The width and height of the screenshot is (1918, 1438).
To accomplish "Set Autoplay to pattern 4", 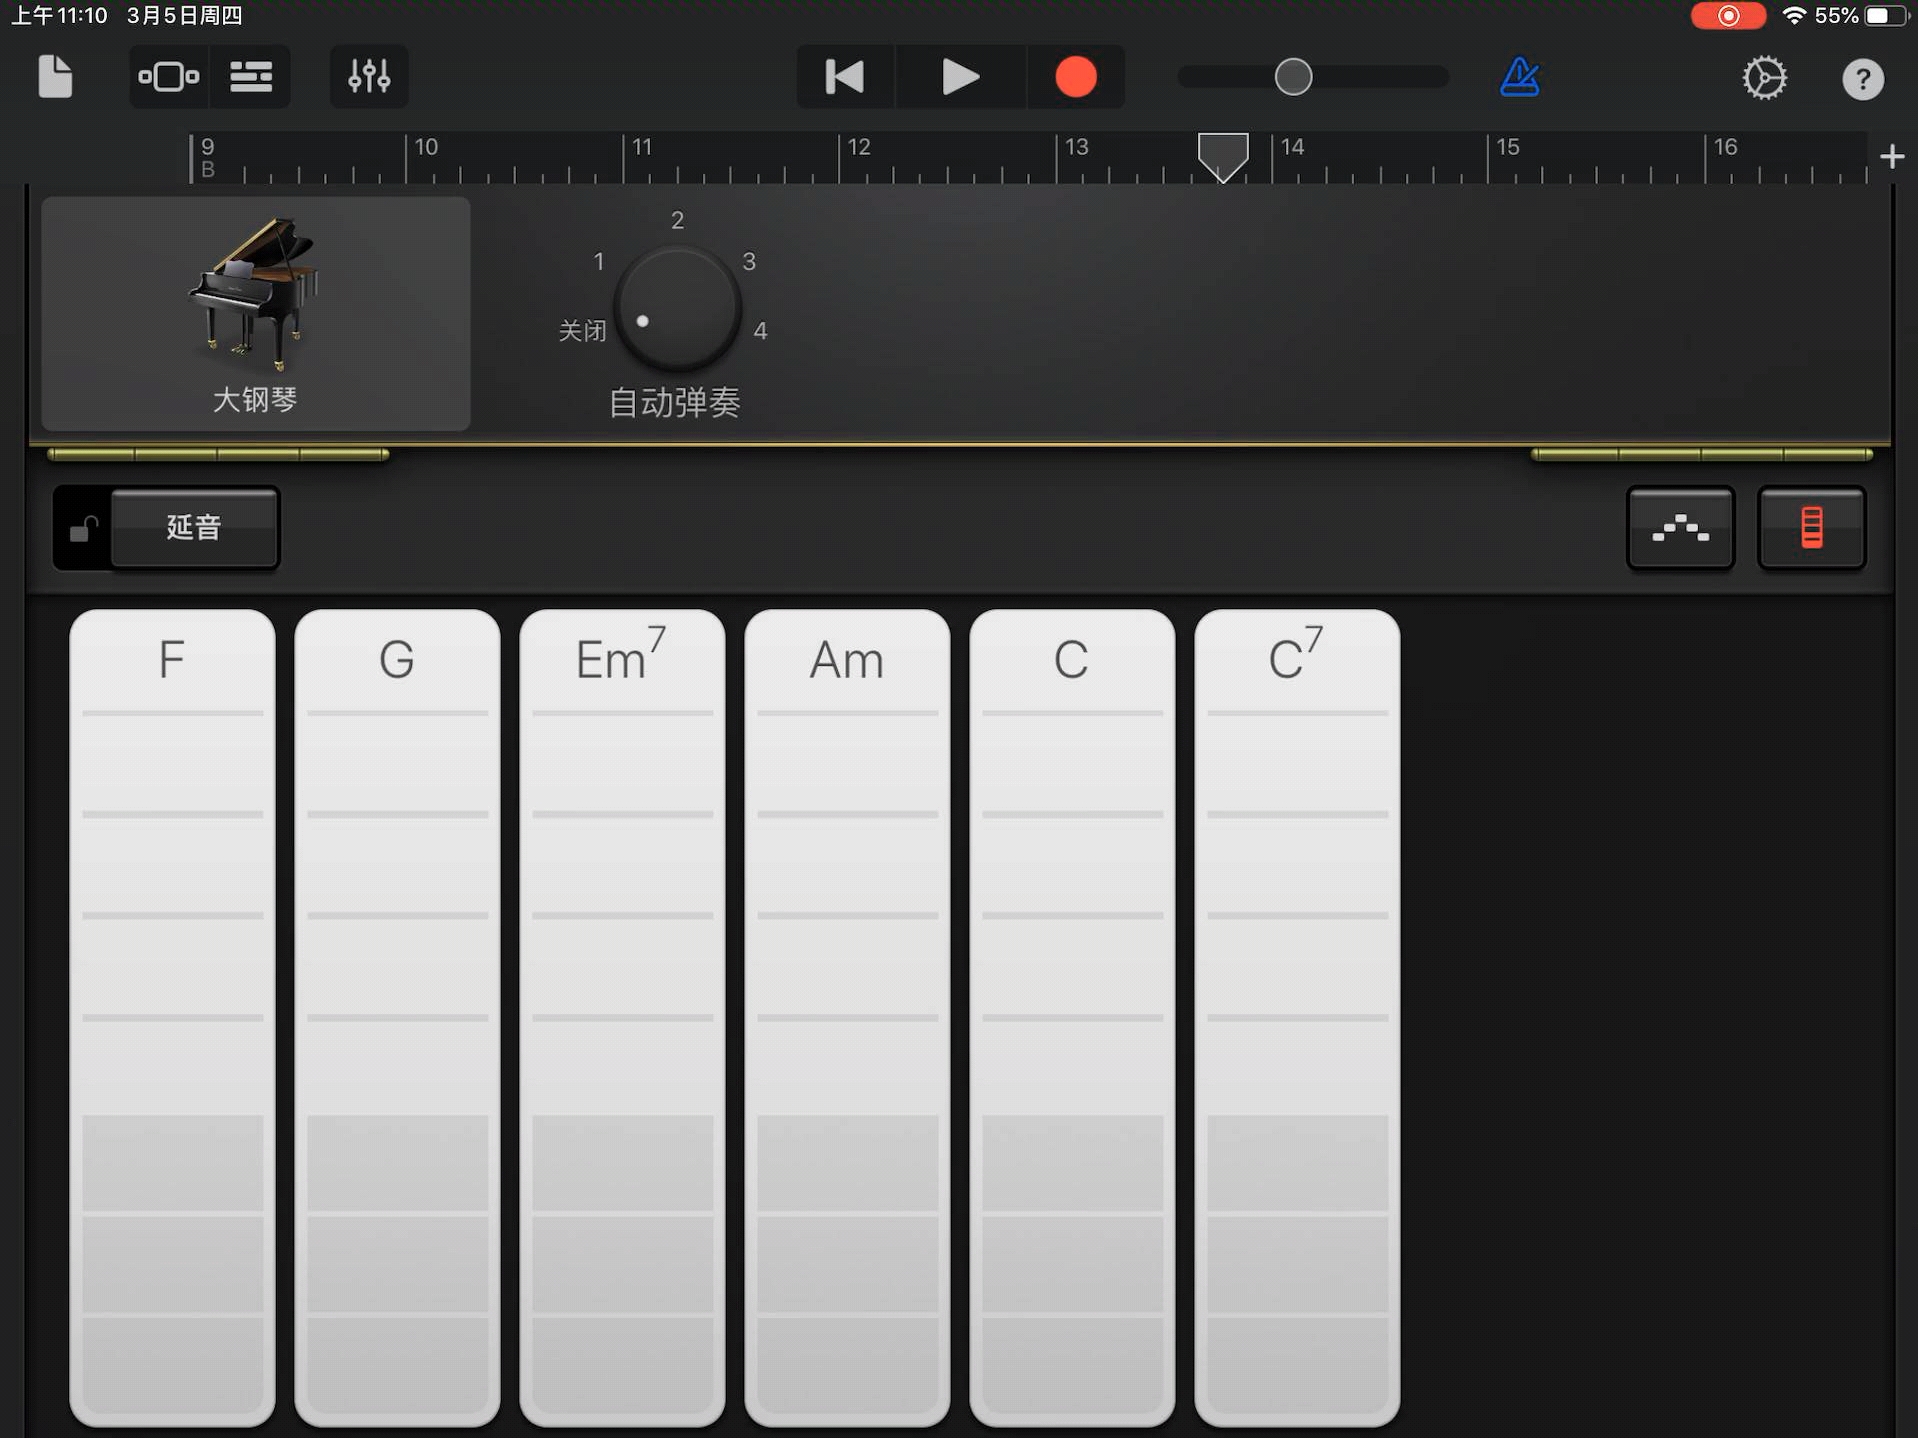I will [x=760, y=331].
